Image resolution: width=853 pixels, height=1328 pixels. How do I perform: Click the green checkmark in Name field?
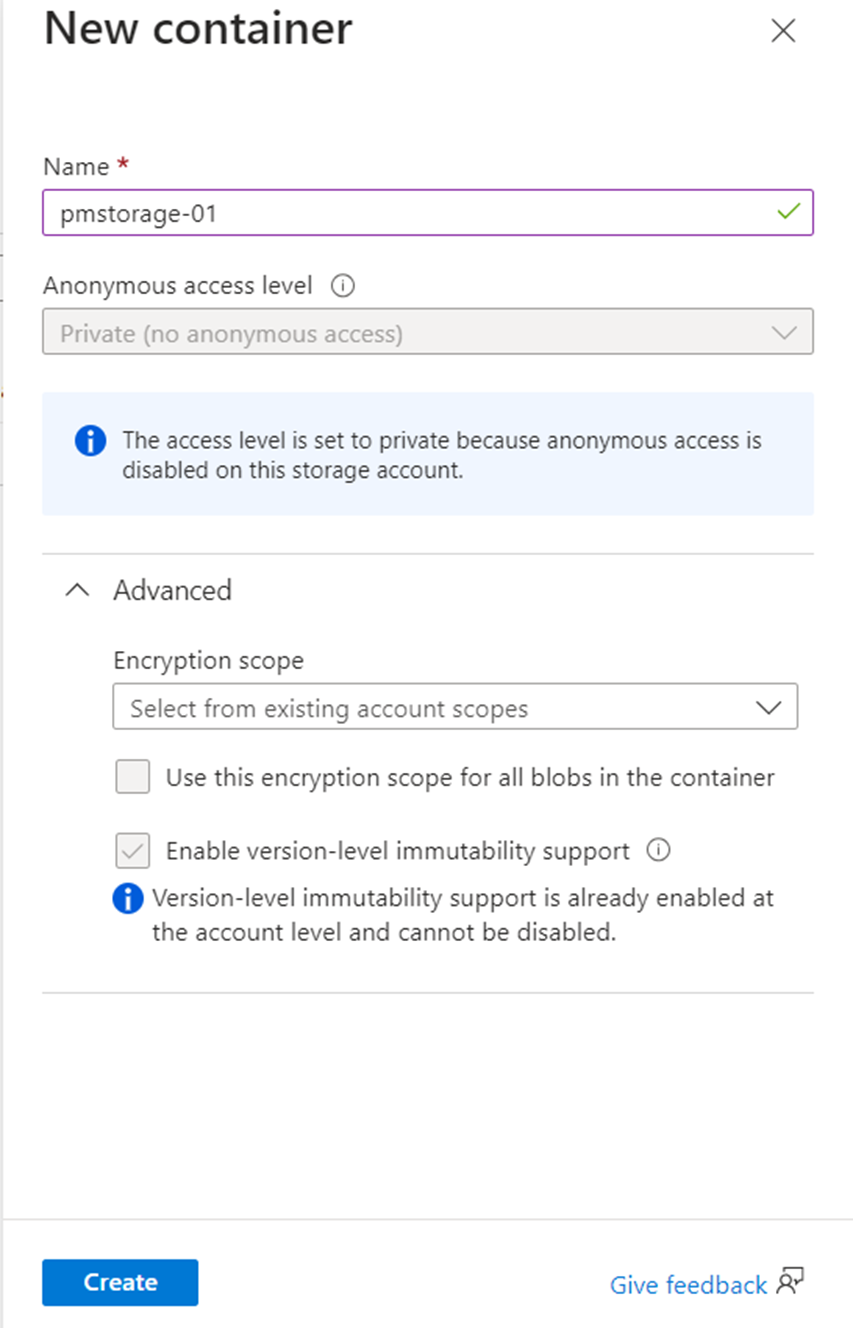point(789,212)
